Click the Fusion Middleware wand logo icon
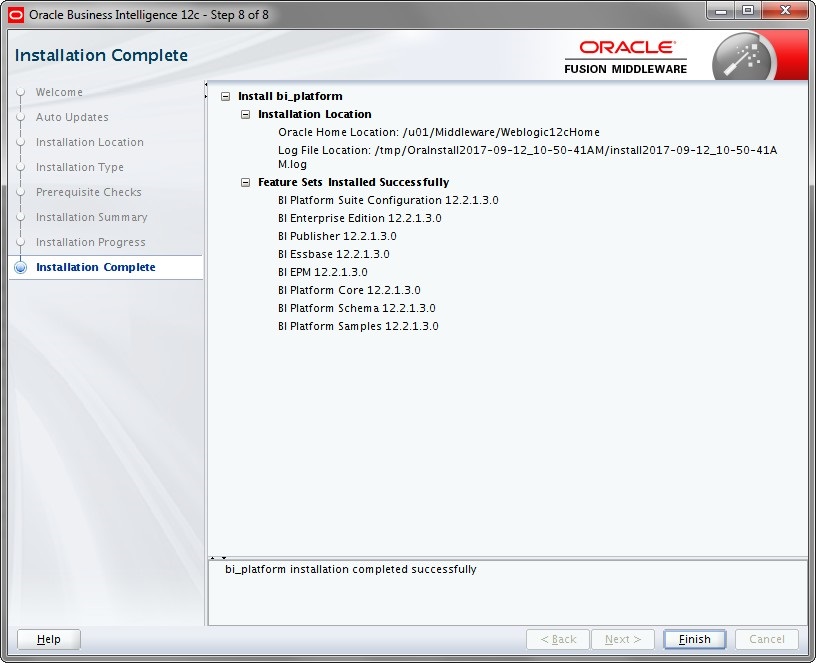Image resolution: width=816 pixels, height=663 pixels. click(x=745, y=58)
